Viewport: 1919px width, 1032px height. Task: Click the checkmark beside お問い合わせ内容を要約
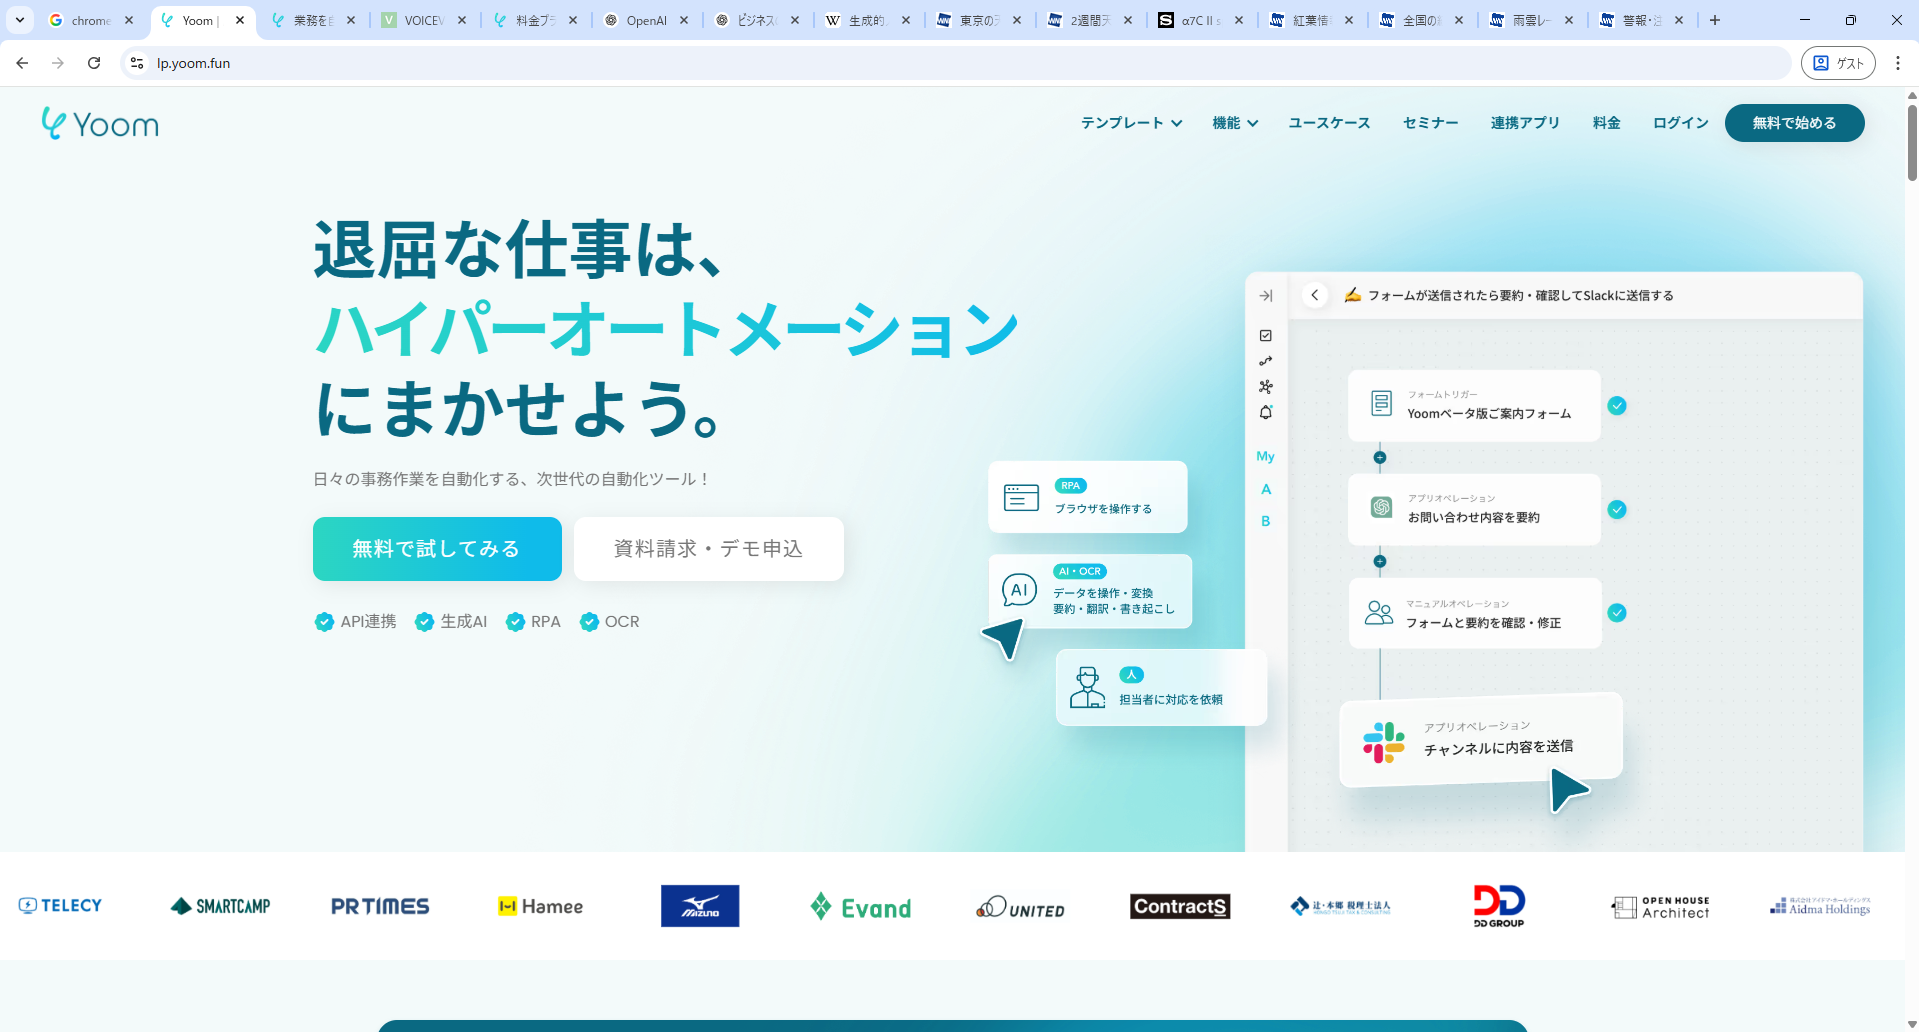tap(1617, 510)
